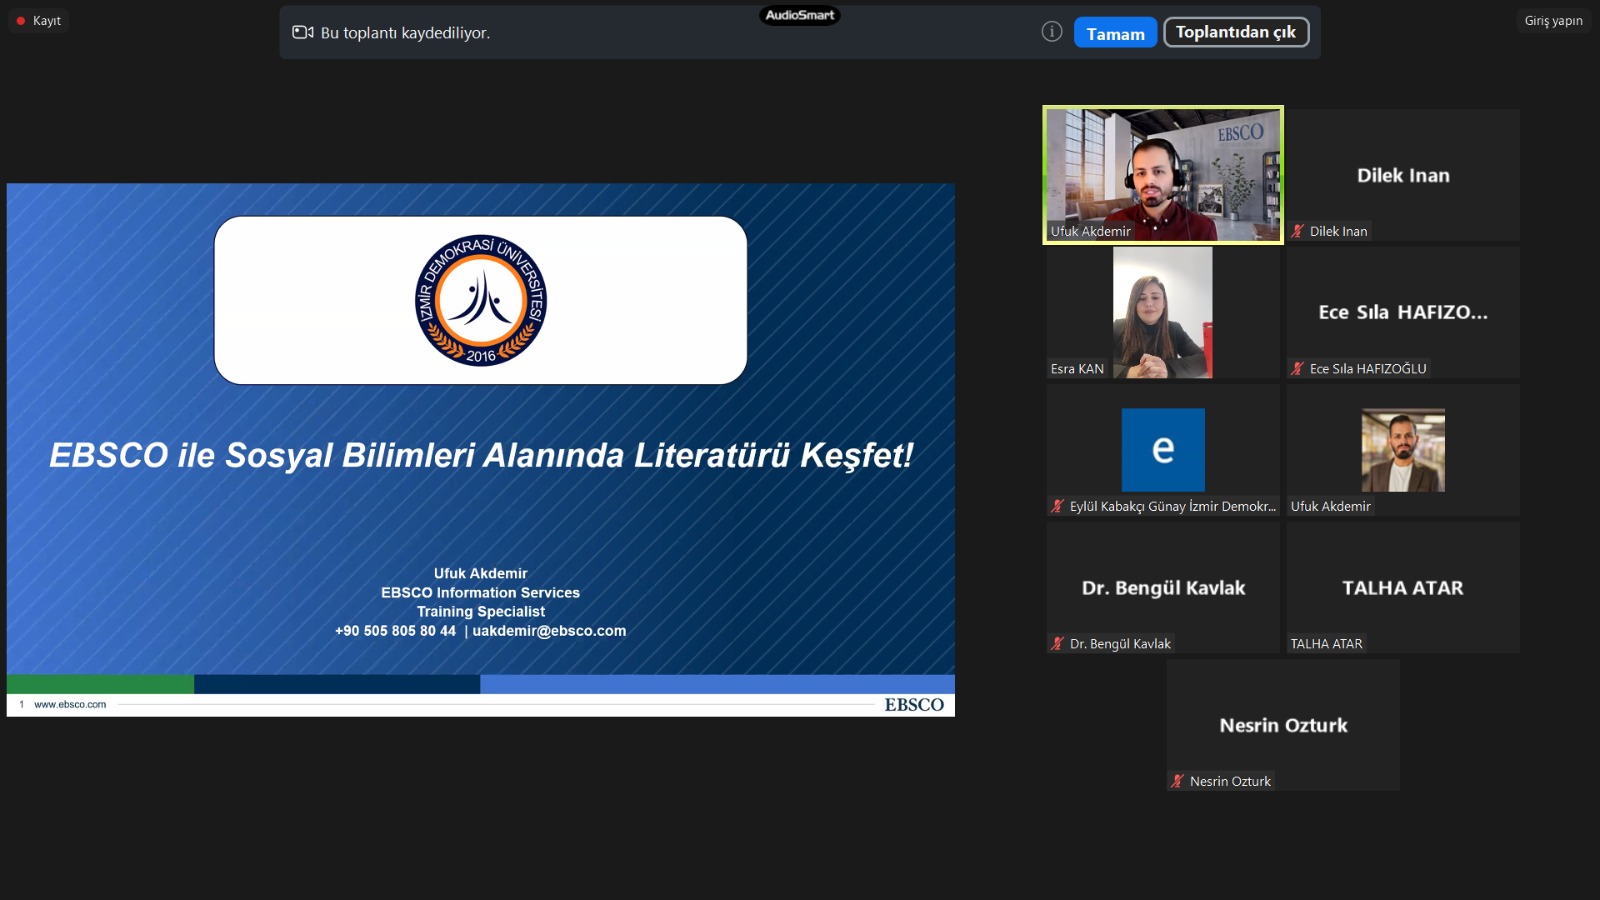Click the İzmir Demokrasi Üniversitesi logo
The image size is (1600, 900).
(x=481, y=300)
